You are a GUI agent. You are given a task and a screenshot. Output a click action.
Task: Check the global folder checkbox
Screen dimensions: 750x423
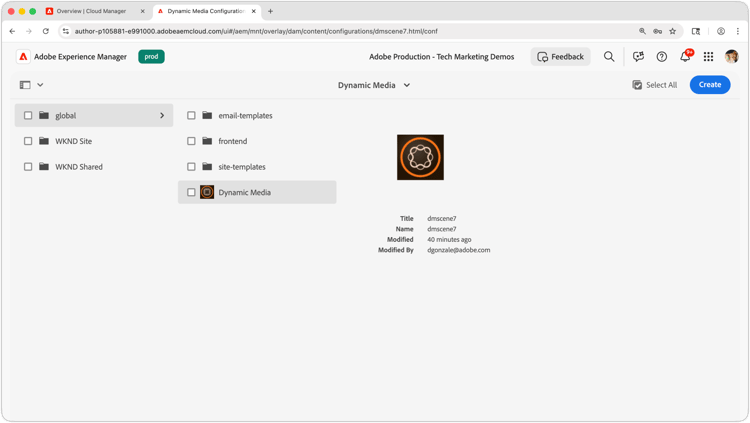tap(28, 115)
